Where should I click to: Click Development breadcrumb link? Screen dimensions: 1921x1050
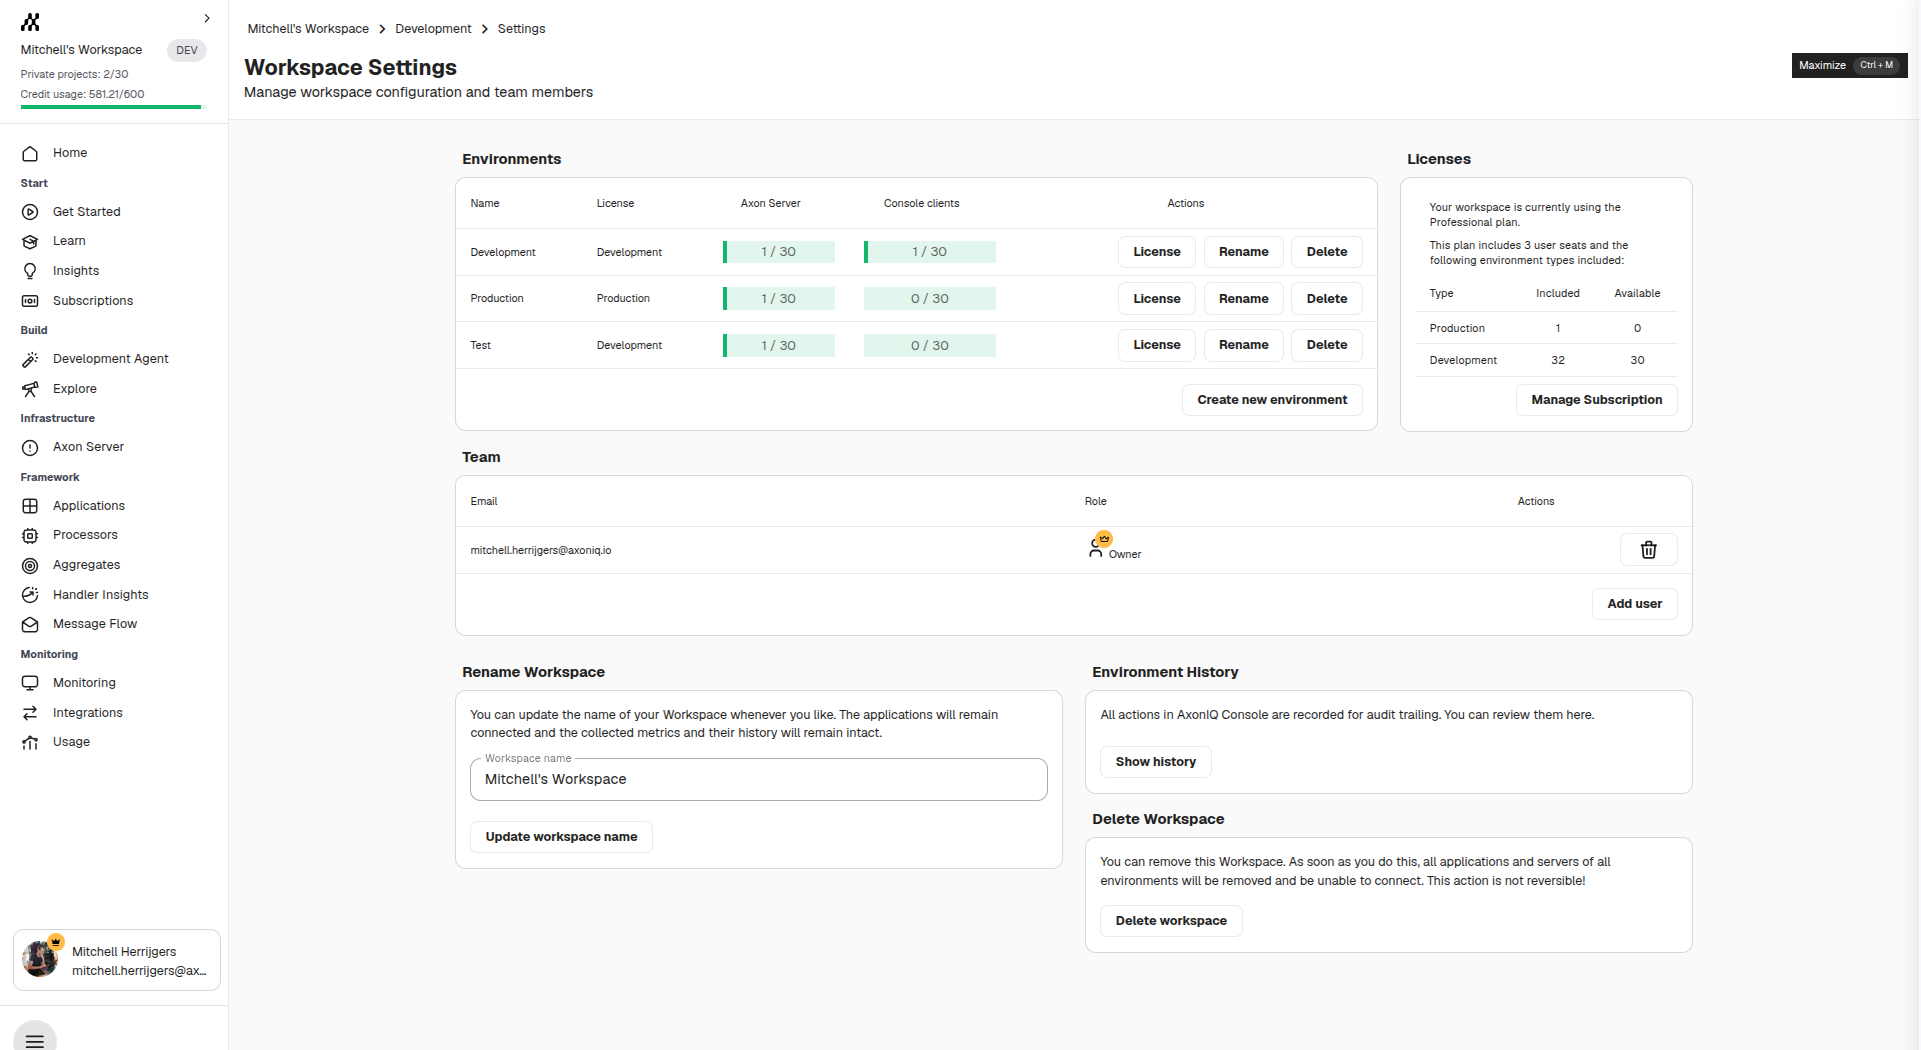tap(433, 29)
